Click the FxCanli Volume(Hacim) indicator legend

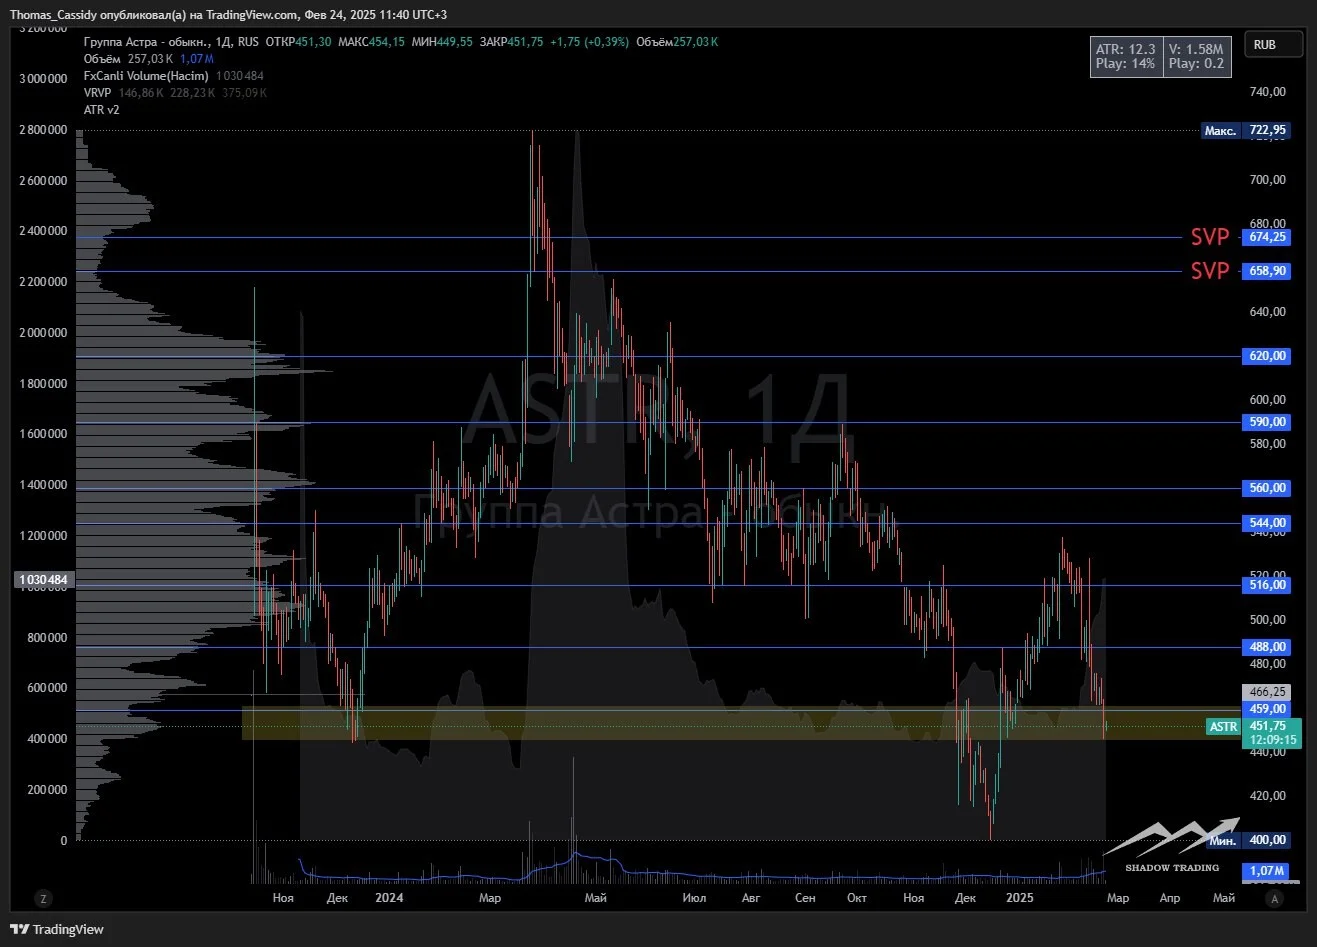click(146, 76)
